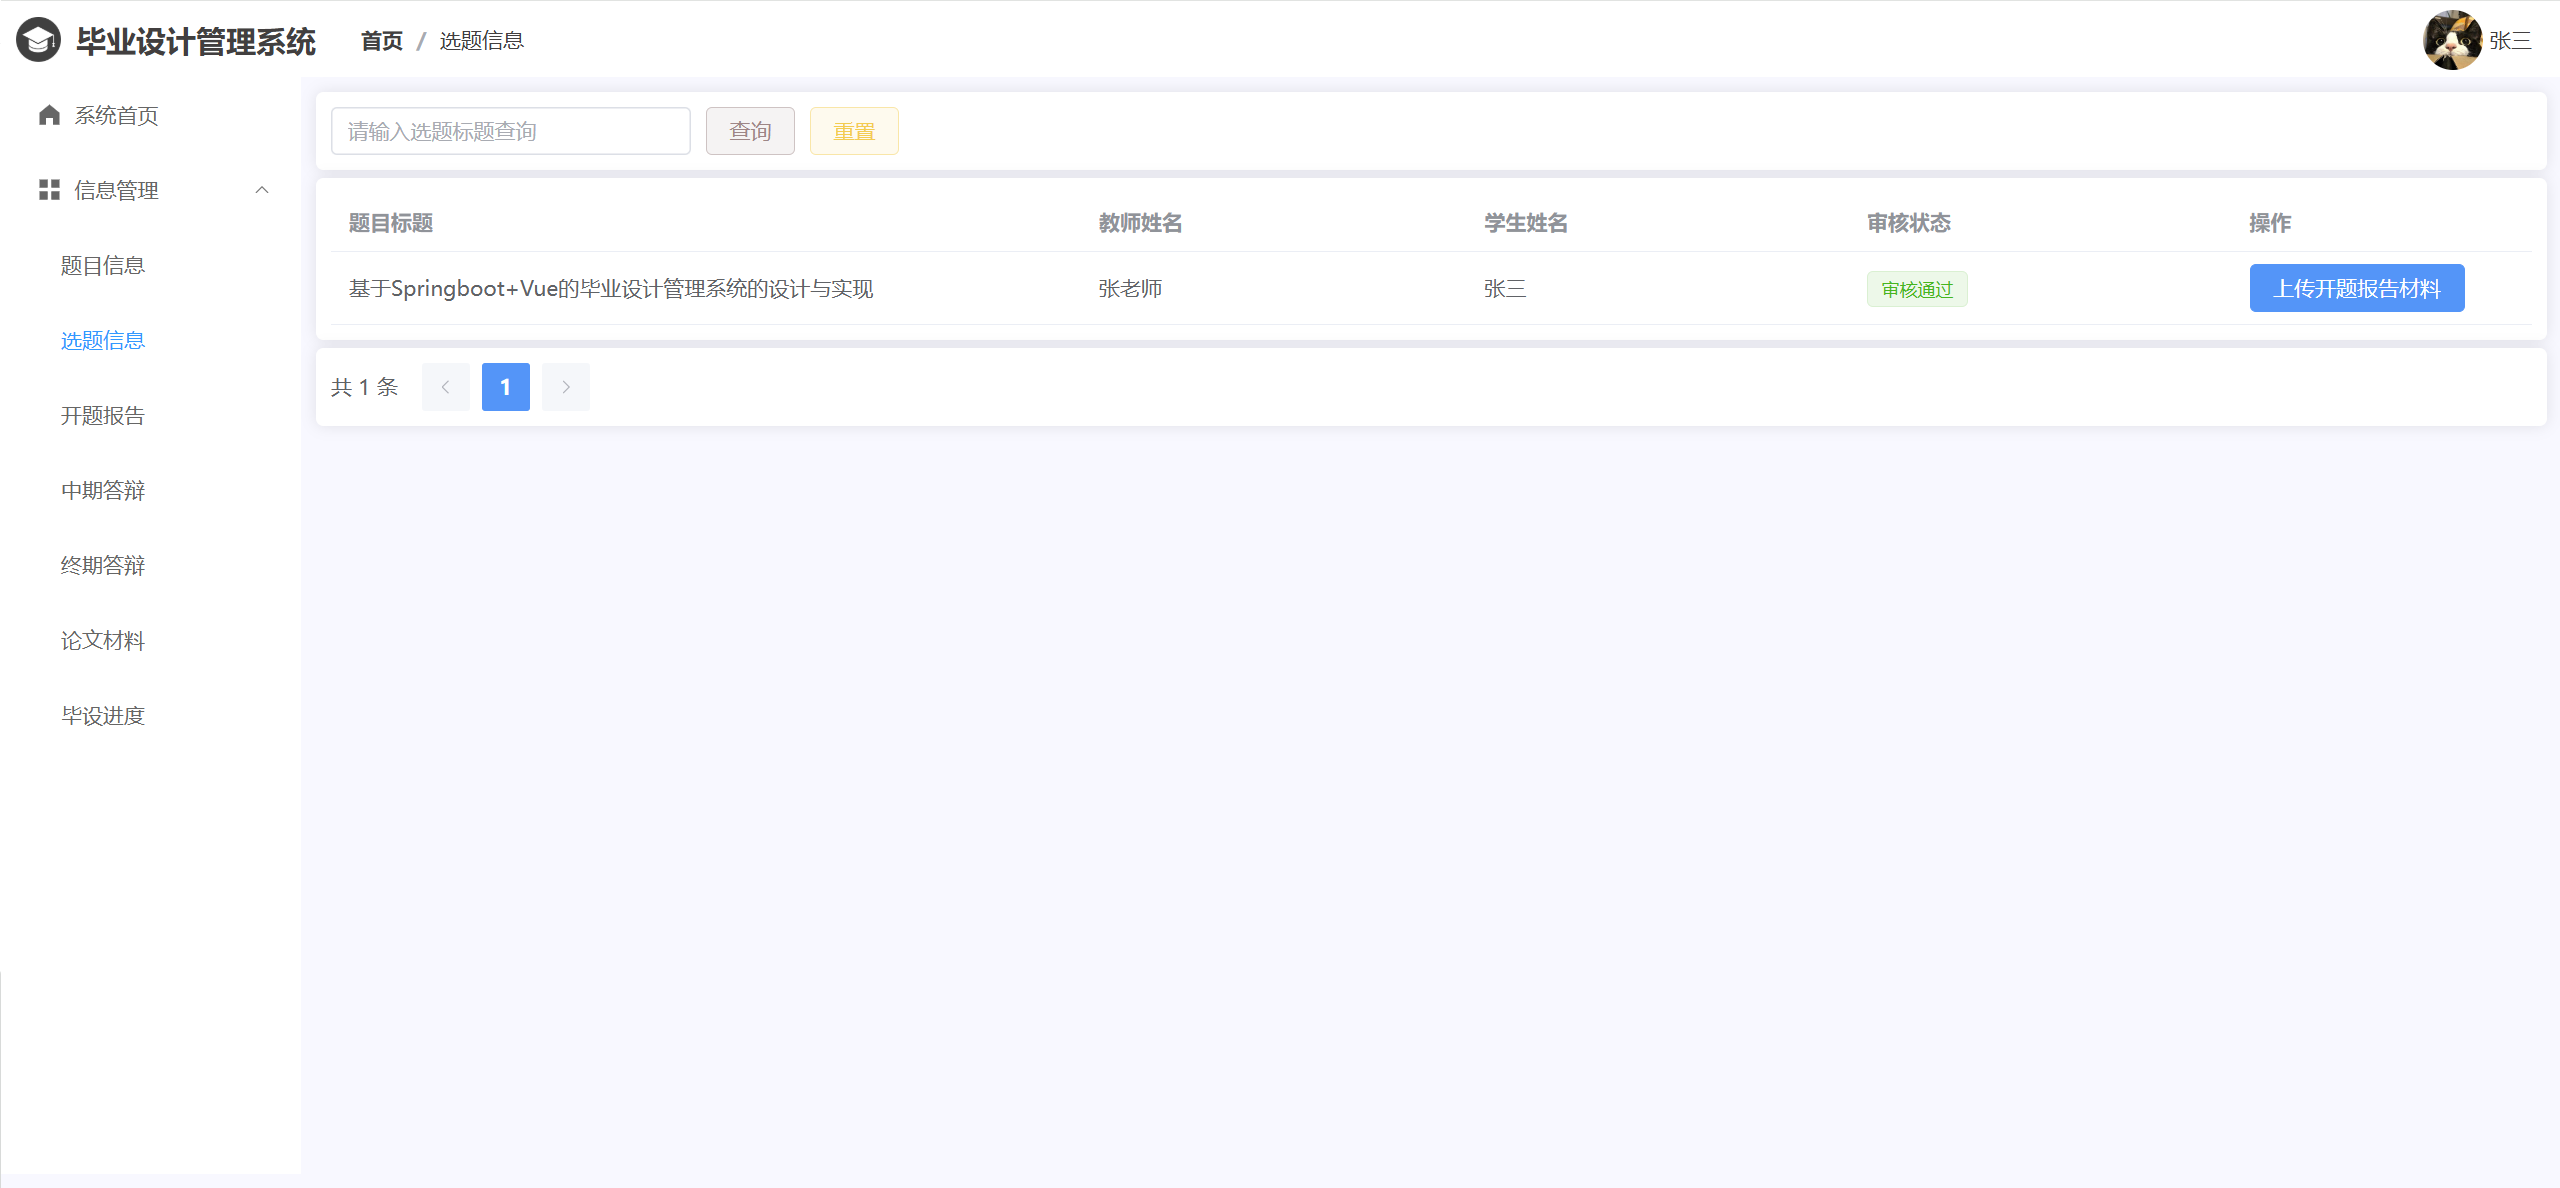Open 题目信息 in the sidebar

tap(103, 265)
